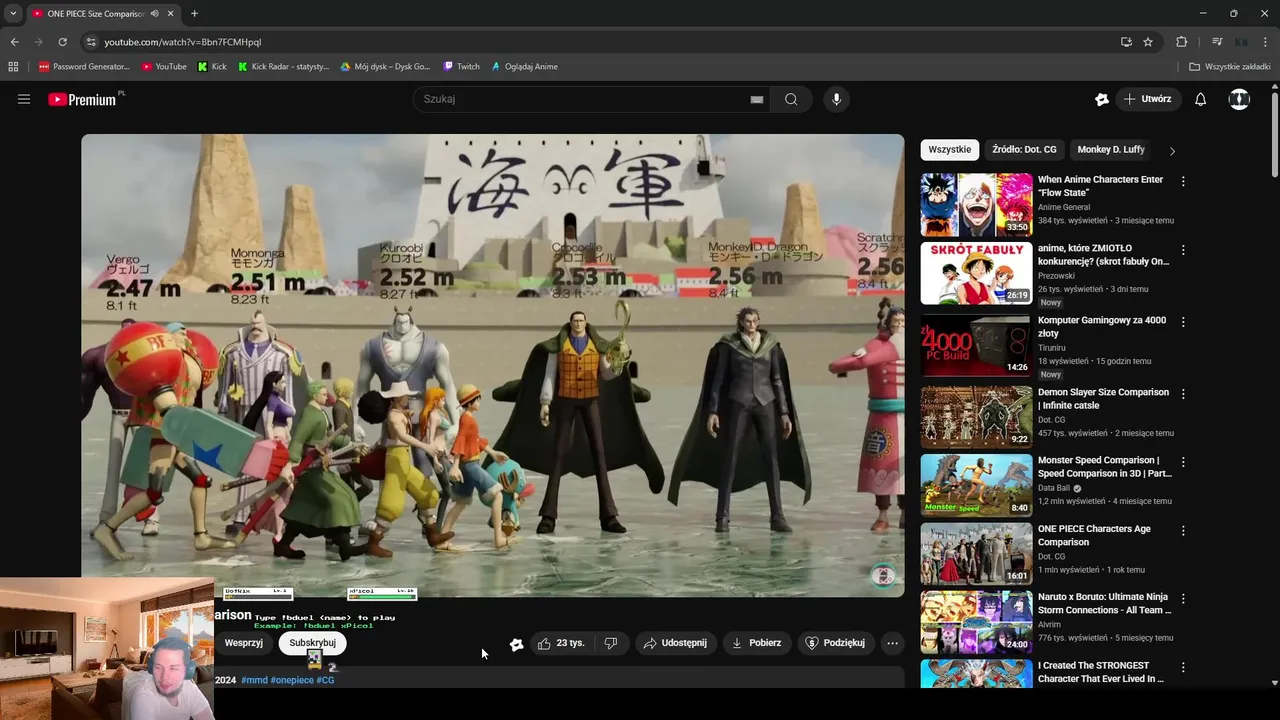
Task: Open options for Flow State video
Action: (1183, 182)
